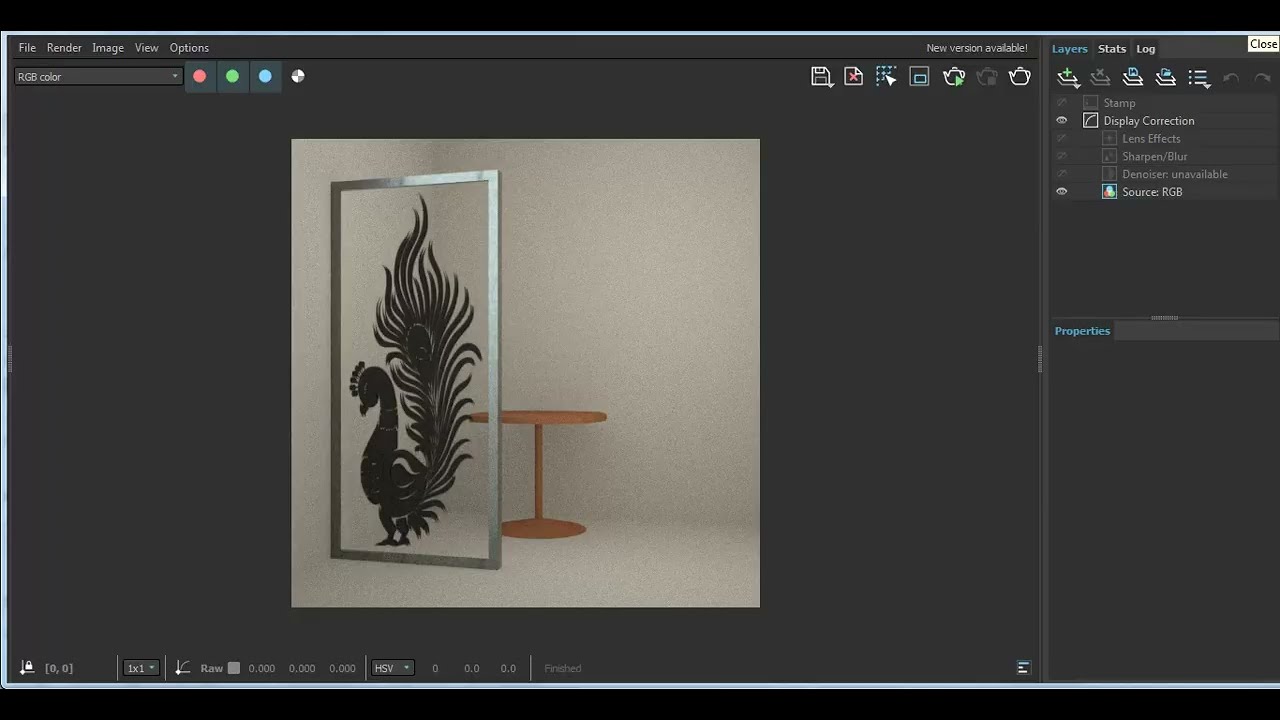Screen dimensions: 1280x720
Task: Click the Close button
Action: click(1264, 44)
